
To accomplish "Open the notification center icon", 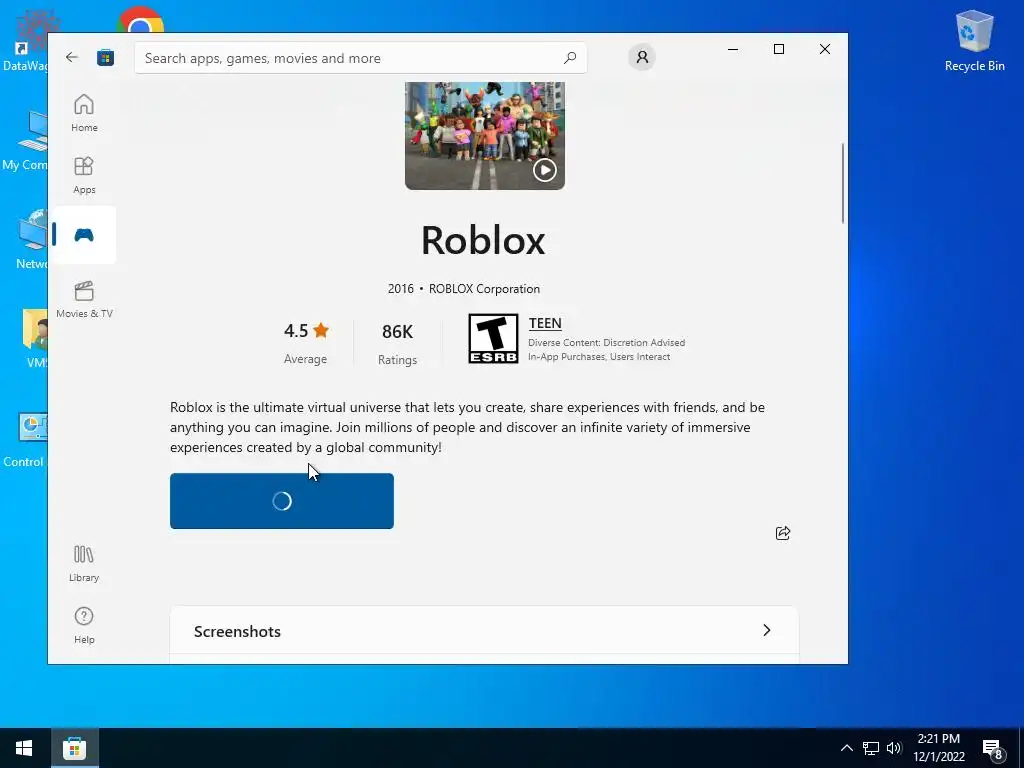I will (x=993, y=749).
